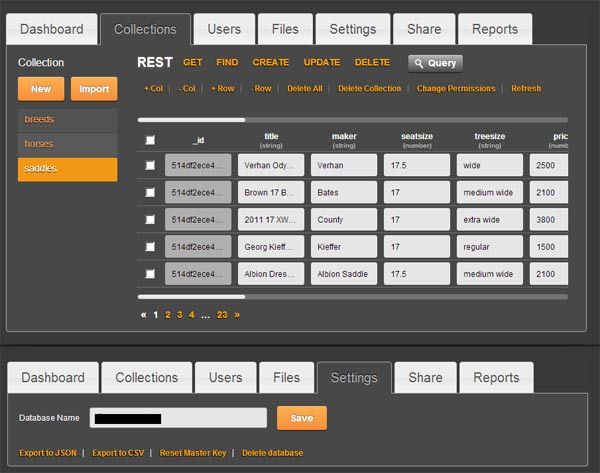Click the New collection button

pyautogui.click(x=41, y=89)
